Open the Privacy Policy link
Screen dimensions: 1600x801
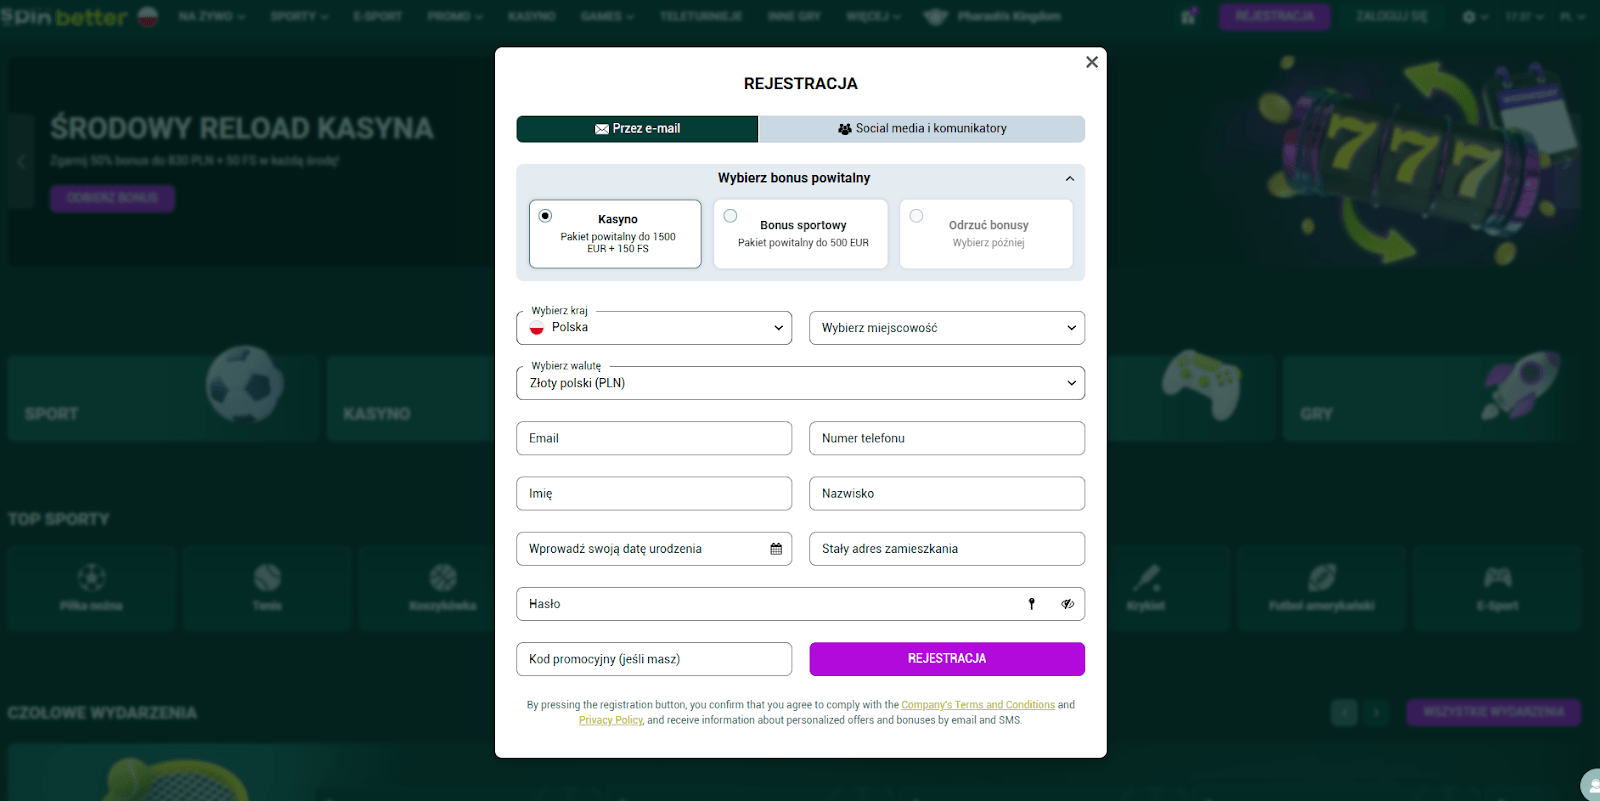[610, 720]
